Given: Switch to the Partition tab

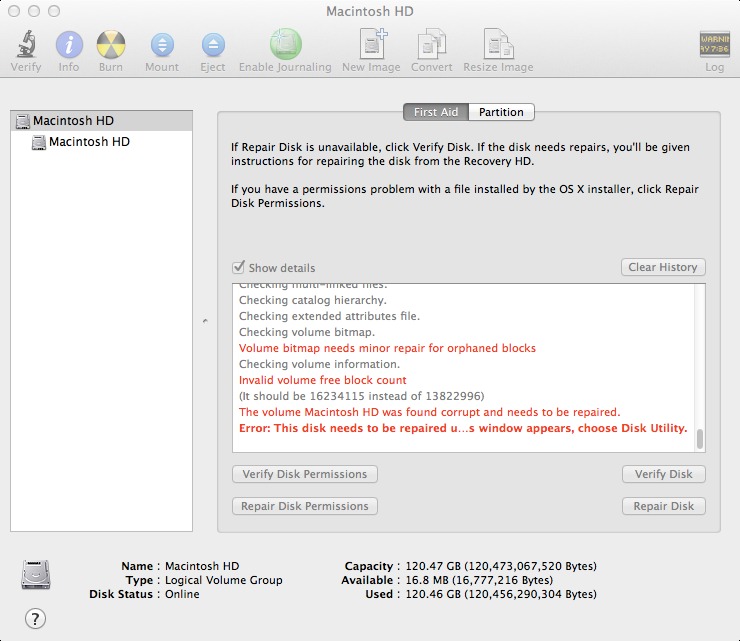Looking at the screenshot, I should (x=501, y=112).
